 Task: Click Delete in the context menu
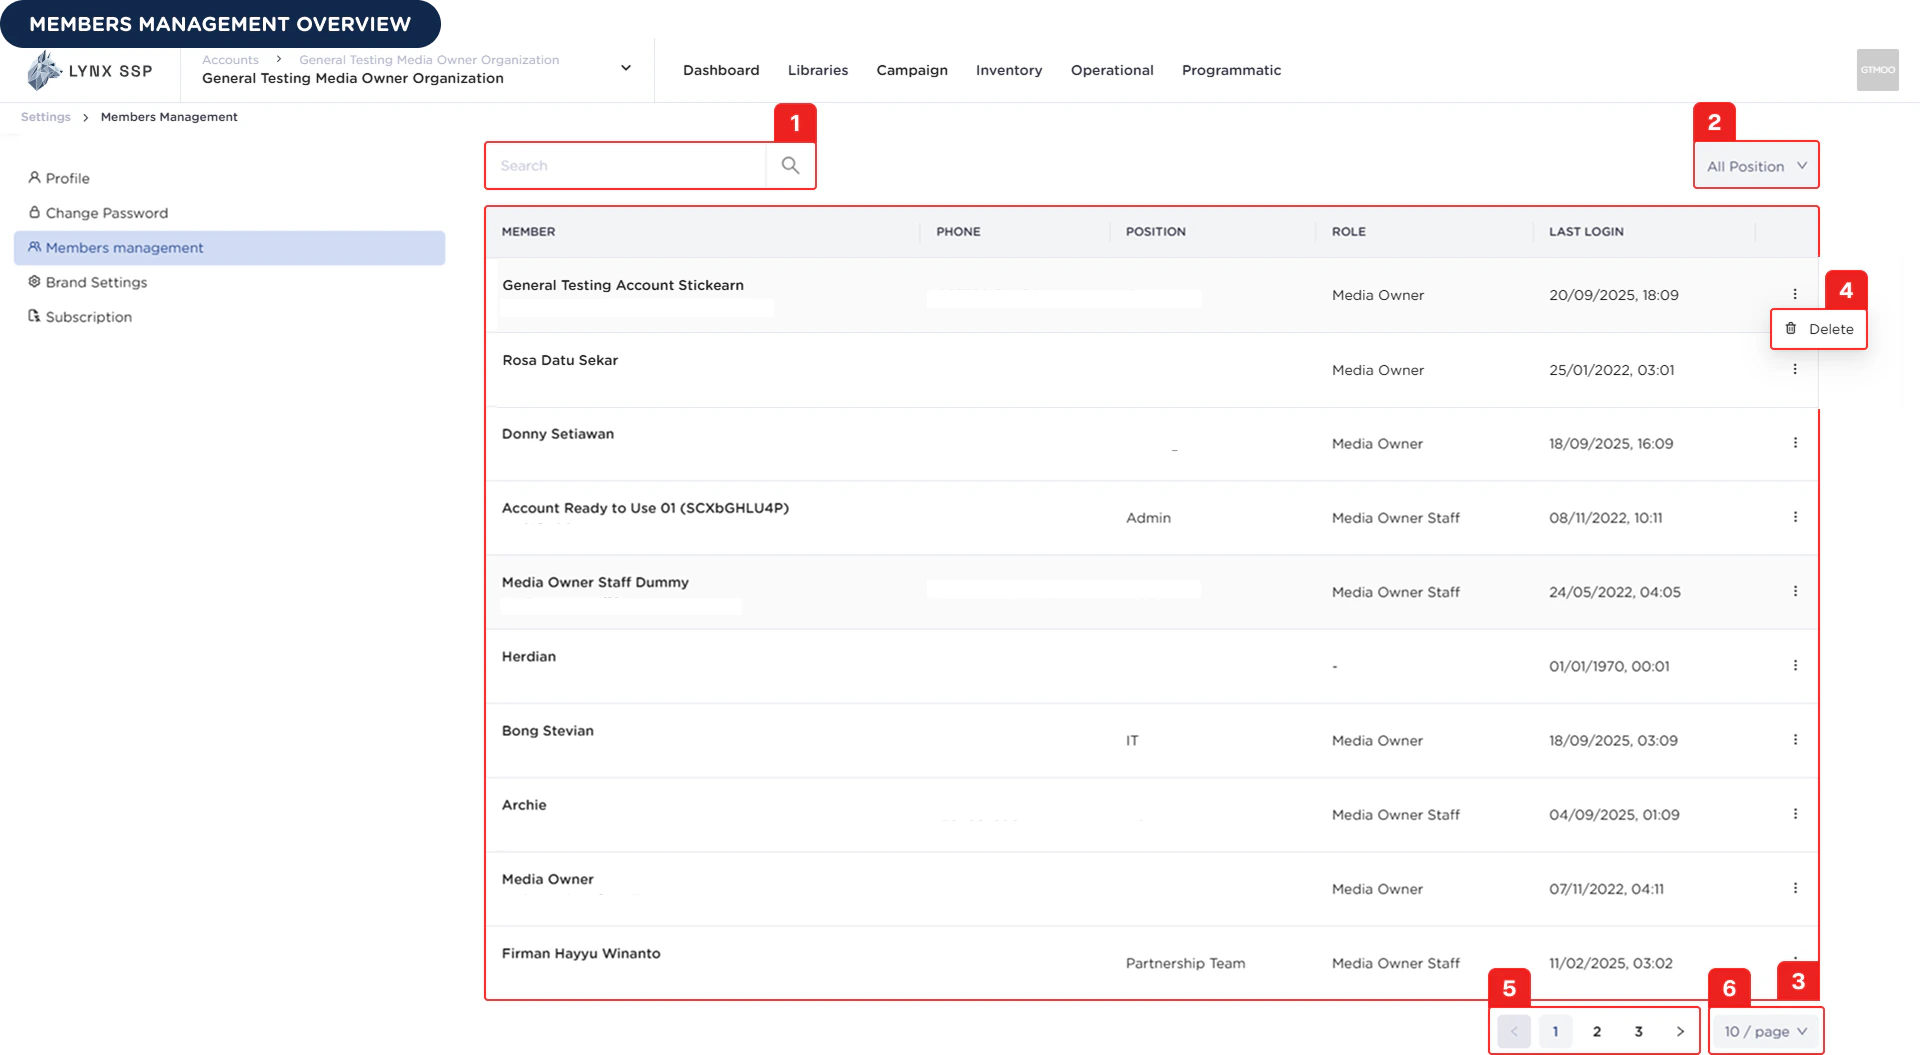(1832, 329)
